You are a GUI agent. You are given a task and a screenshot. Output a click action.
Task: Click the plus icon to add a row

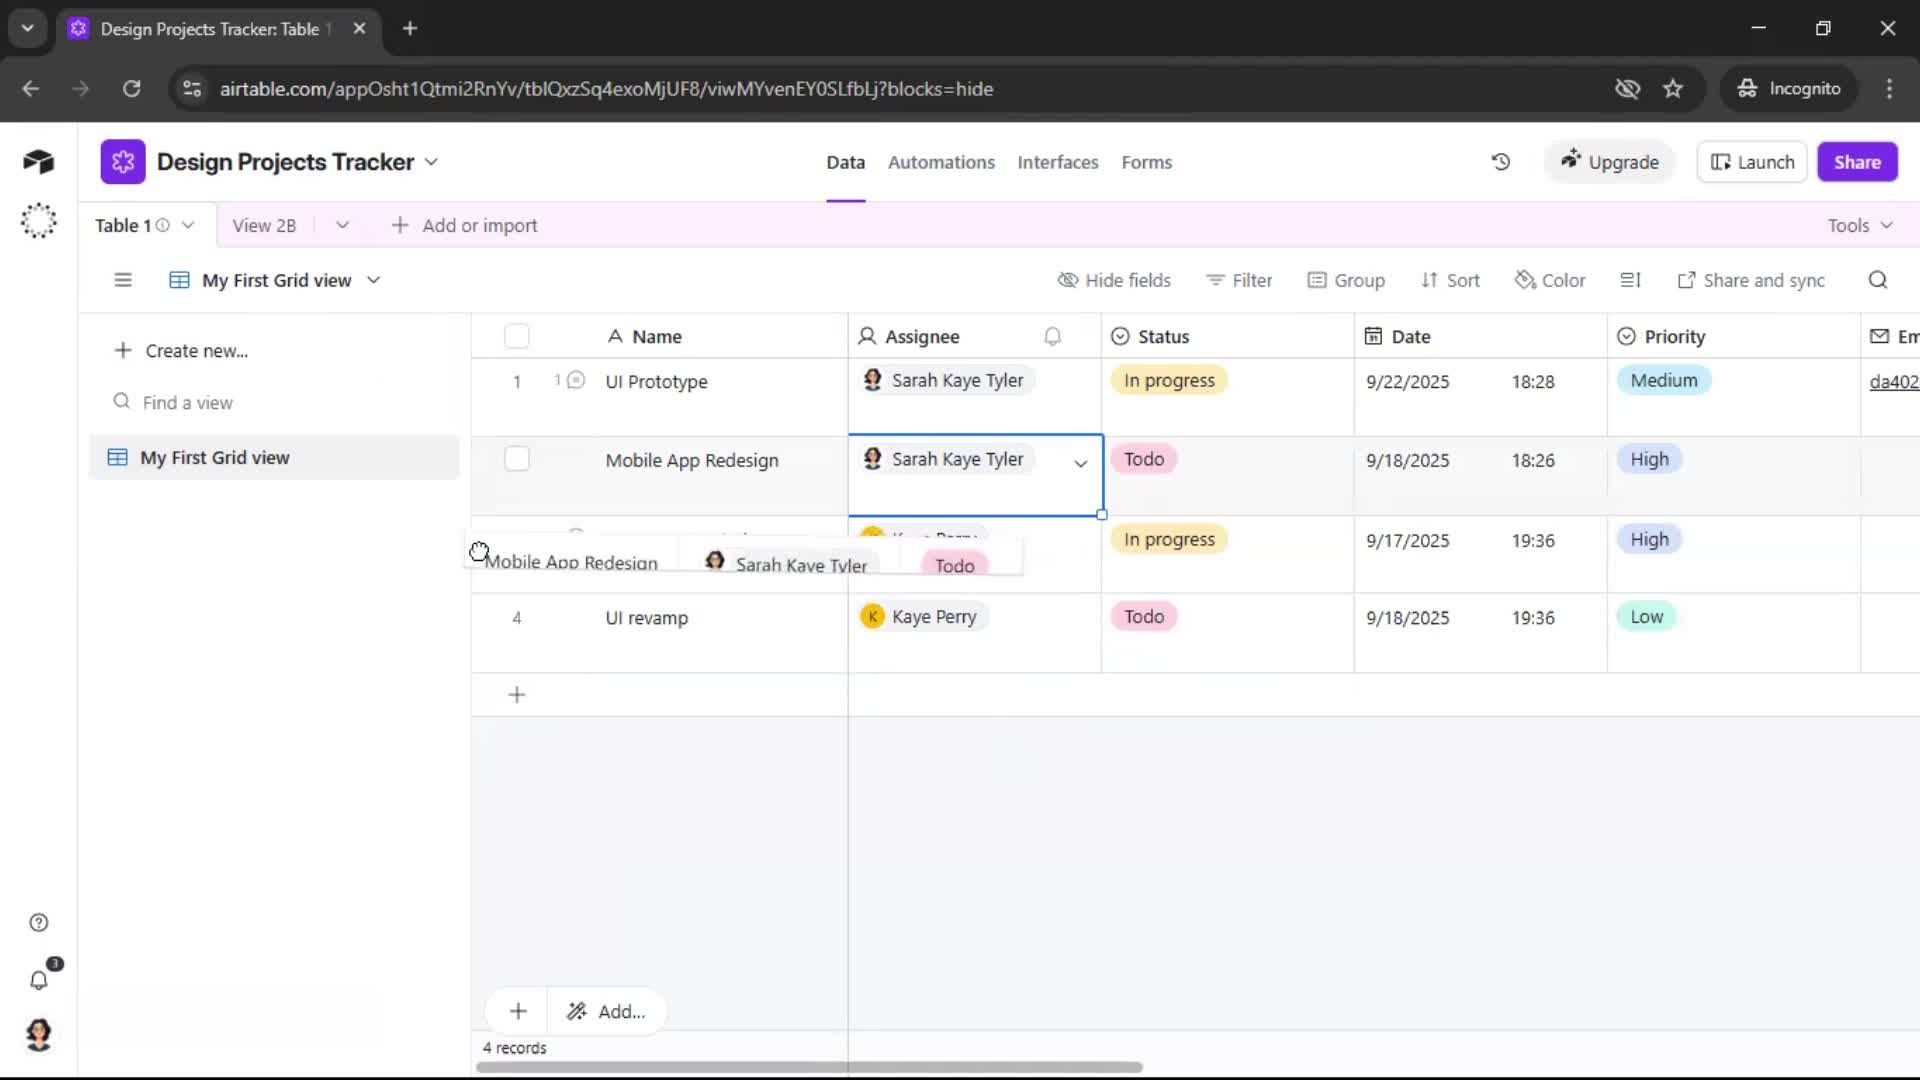[x=517, y=695]
